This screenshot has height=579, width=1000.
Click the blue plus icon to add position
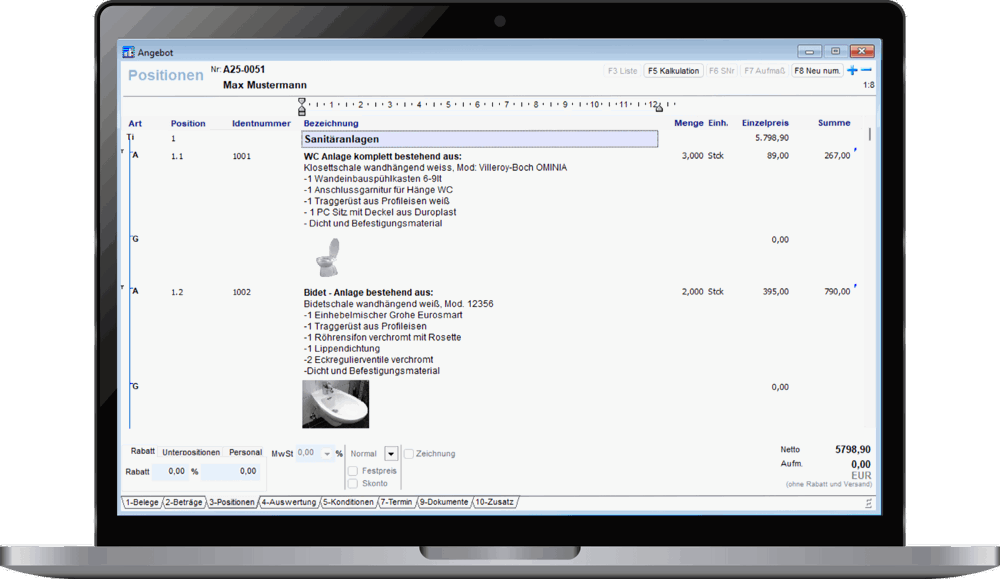(852, 71)
